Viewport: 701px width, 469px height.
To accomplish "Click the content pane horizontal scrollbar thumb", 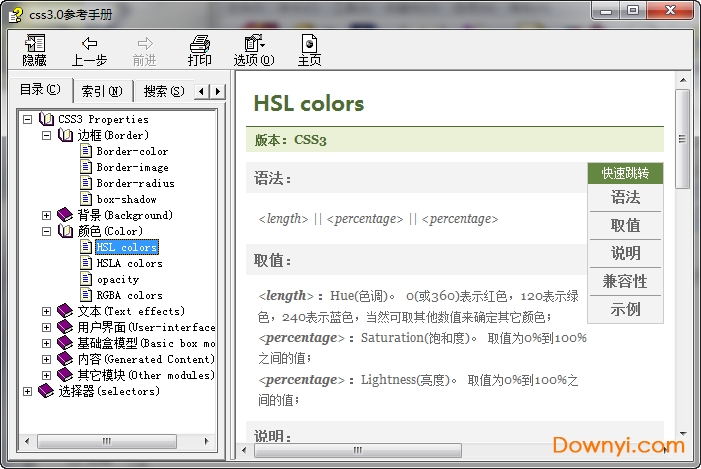I will point(358,450).
